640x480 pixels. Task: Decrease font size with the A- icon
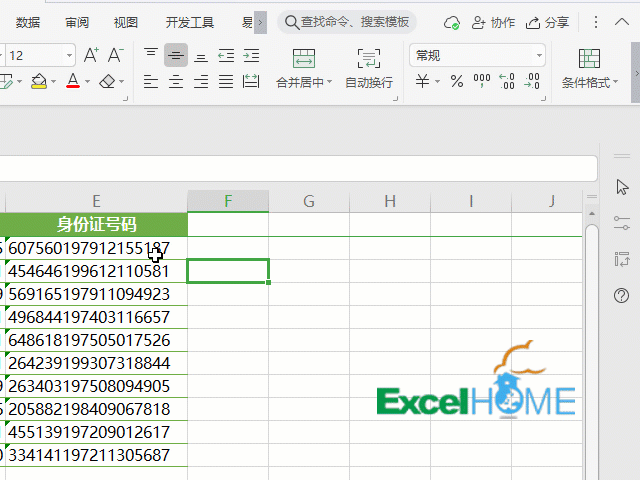tap(116, 55)
